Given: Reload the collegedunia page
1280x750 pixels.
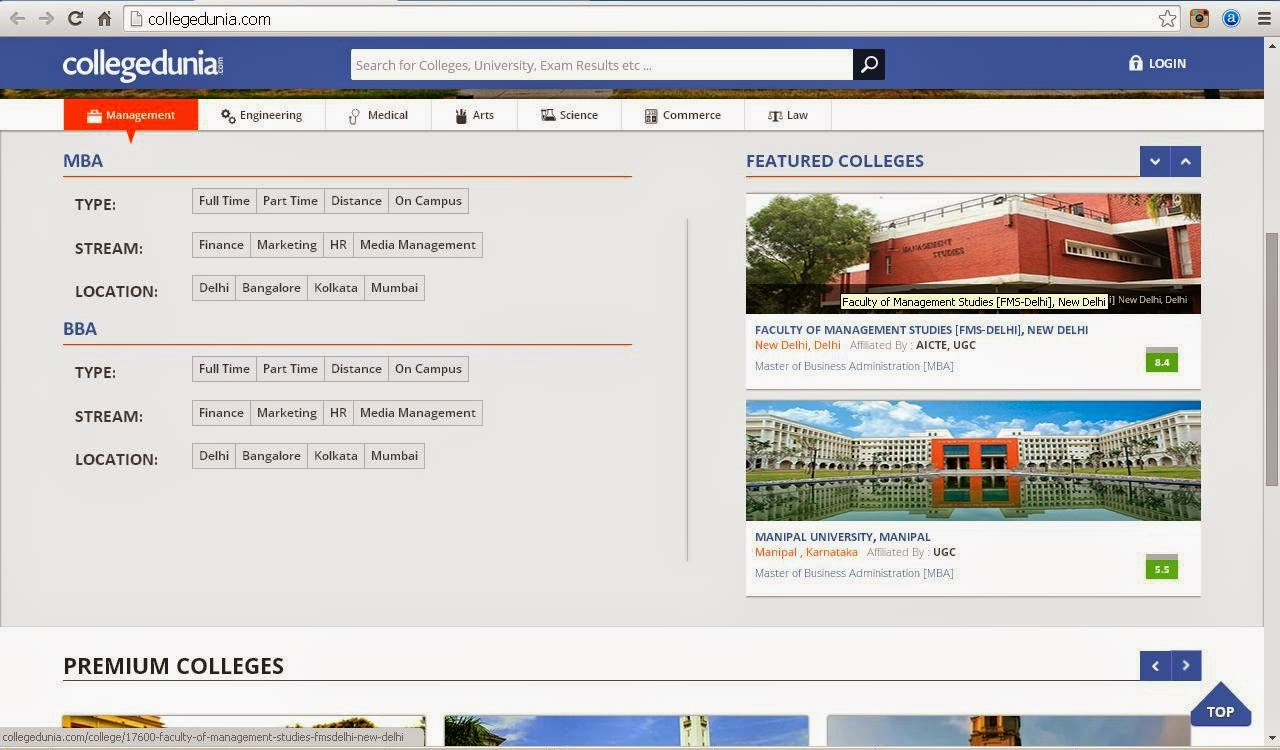Looking at the screenshot, I should pyautogui.click(x=75, y=18).
